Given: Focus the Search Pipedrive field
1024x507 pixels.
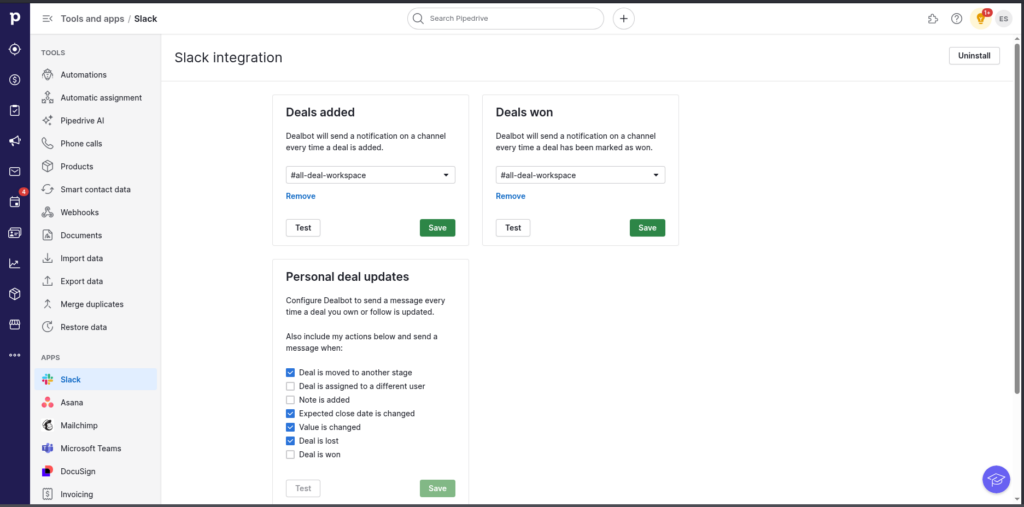Looking at the screenshot, I should click(505, 19).
